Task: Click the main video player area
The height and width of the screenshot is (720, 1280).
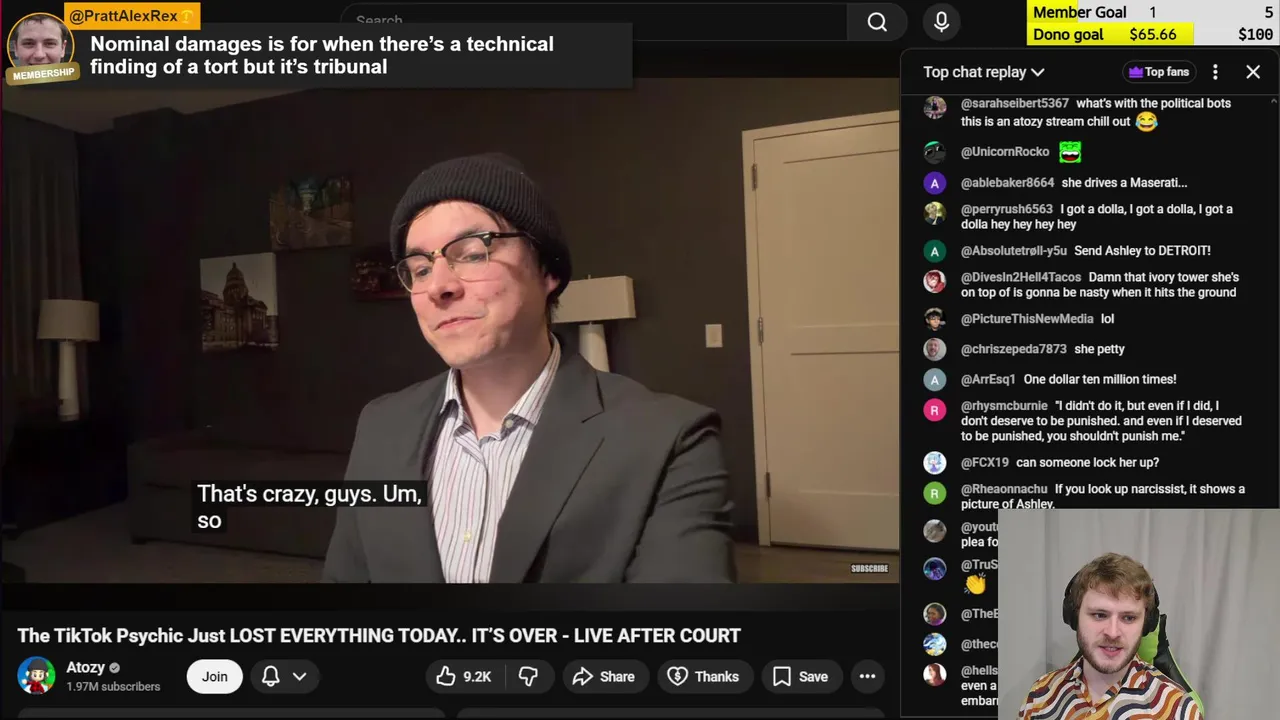Action: (450, 330)
